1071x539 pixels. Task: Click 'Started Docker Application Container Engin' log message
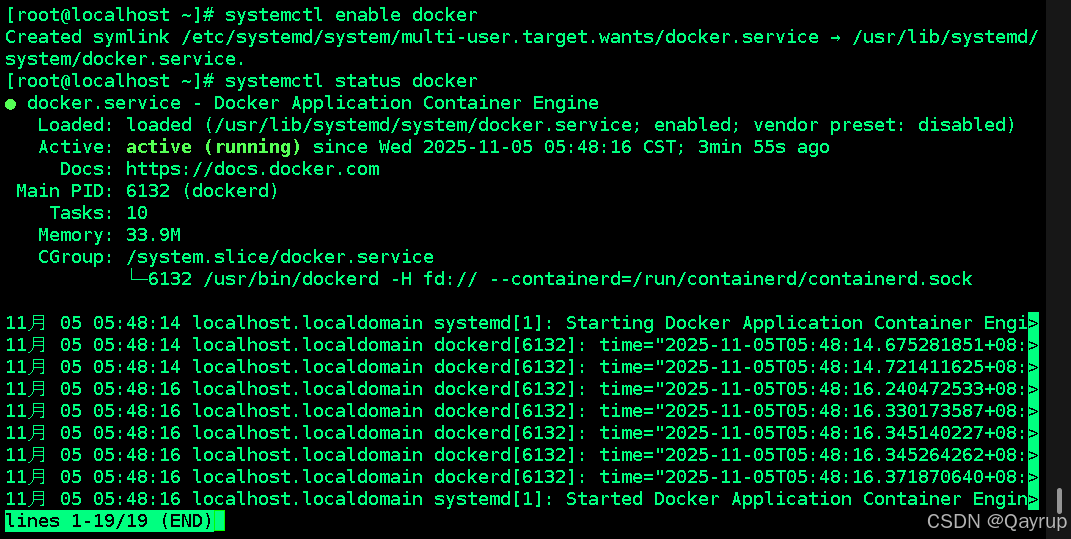797,499
